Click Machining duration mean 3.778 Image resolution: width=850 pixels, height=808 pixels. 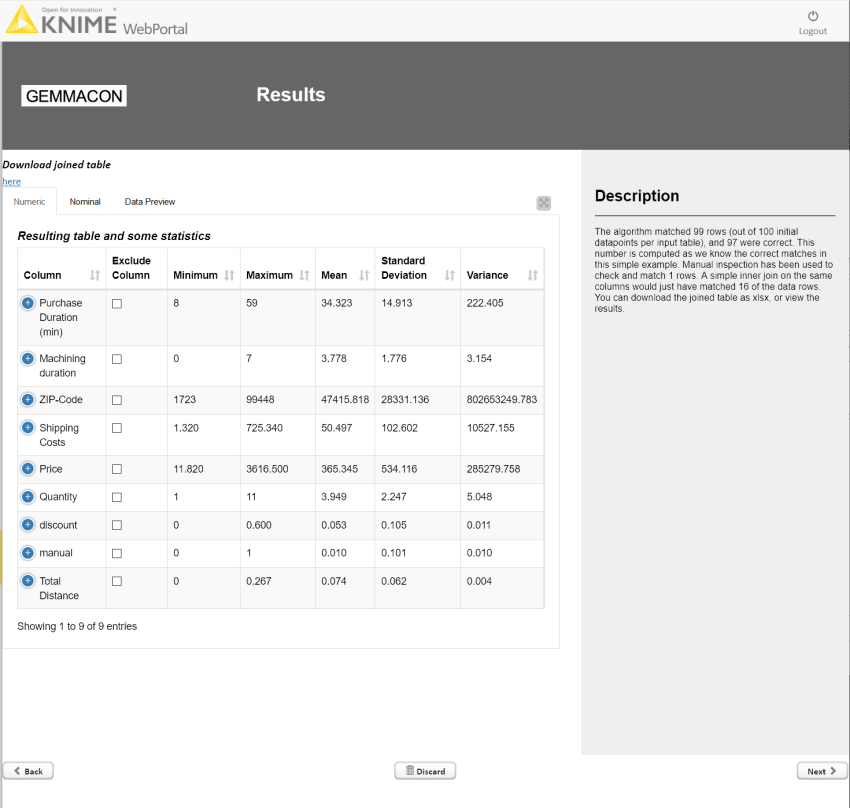334,358
